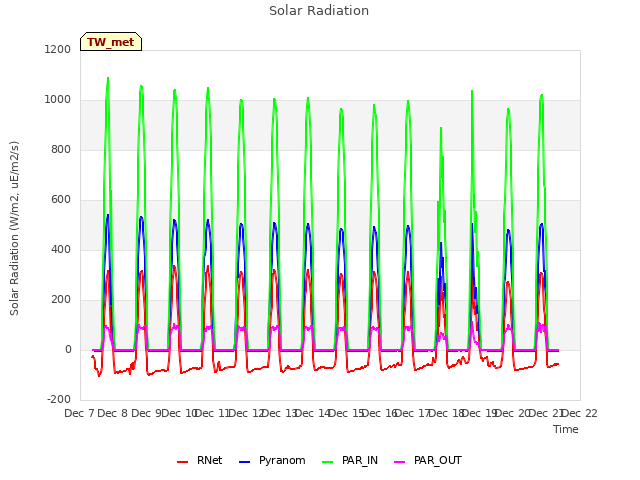Toggle the RNet legend entry
Screen dimensions: 640x480
point(200,461)
